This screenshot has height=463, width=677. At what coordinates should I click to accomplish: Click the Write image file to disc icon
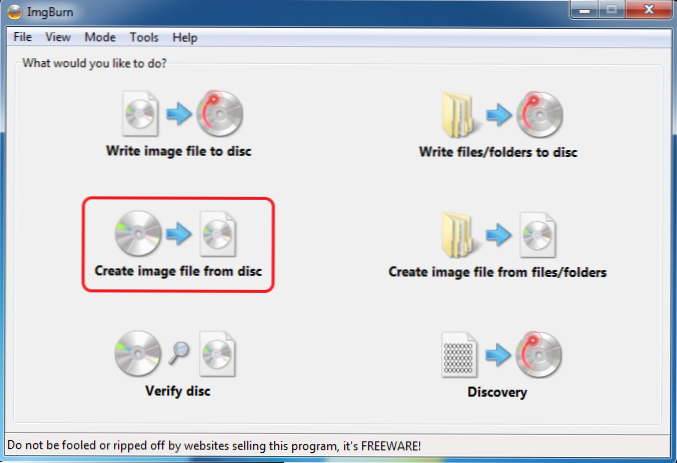pyautogui.click(x=183, y=114)
